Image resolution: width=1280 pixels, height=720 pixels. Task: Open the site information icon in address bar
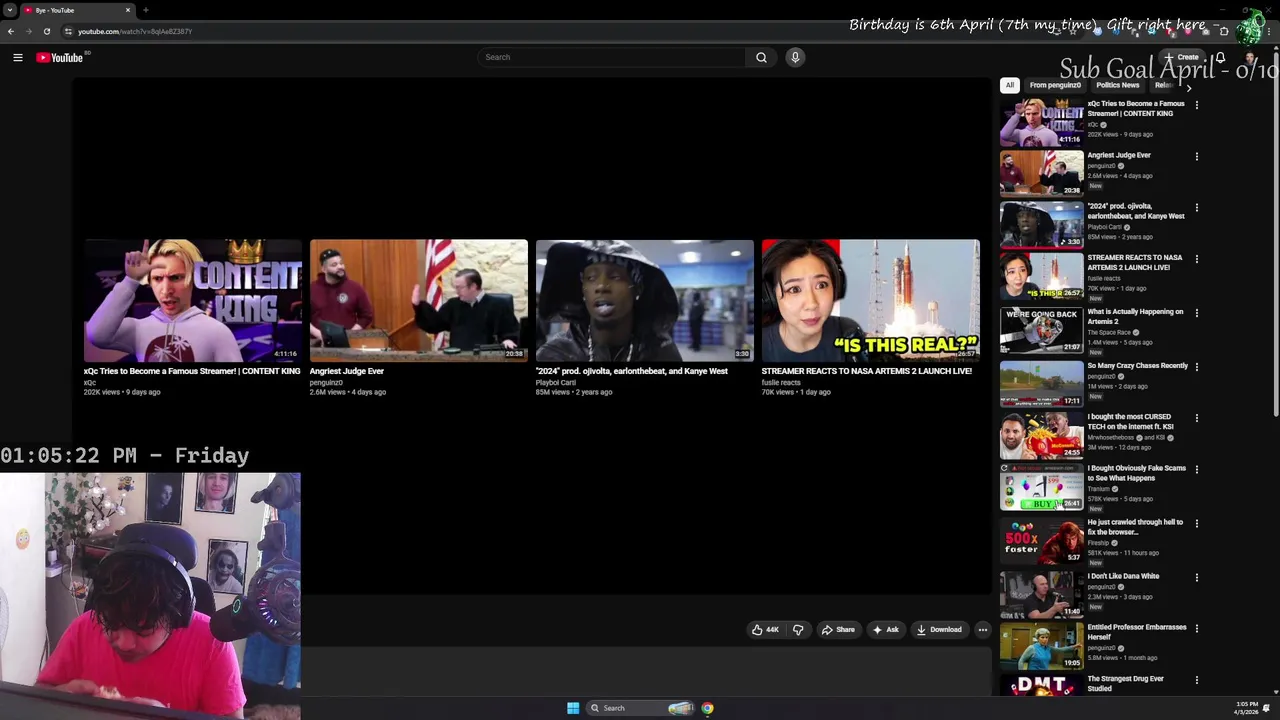tap(68, 31)
